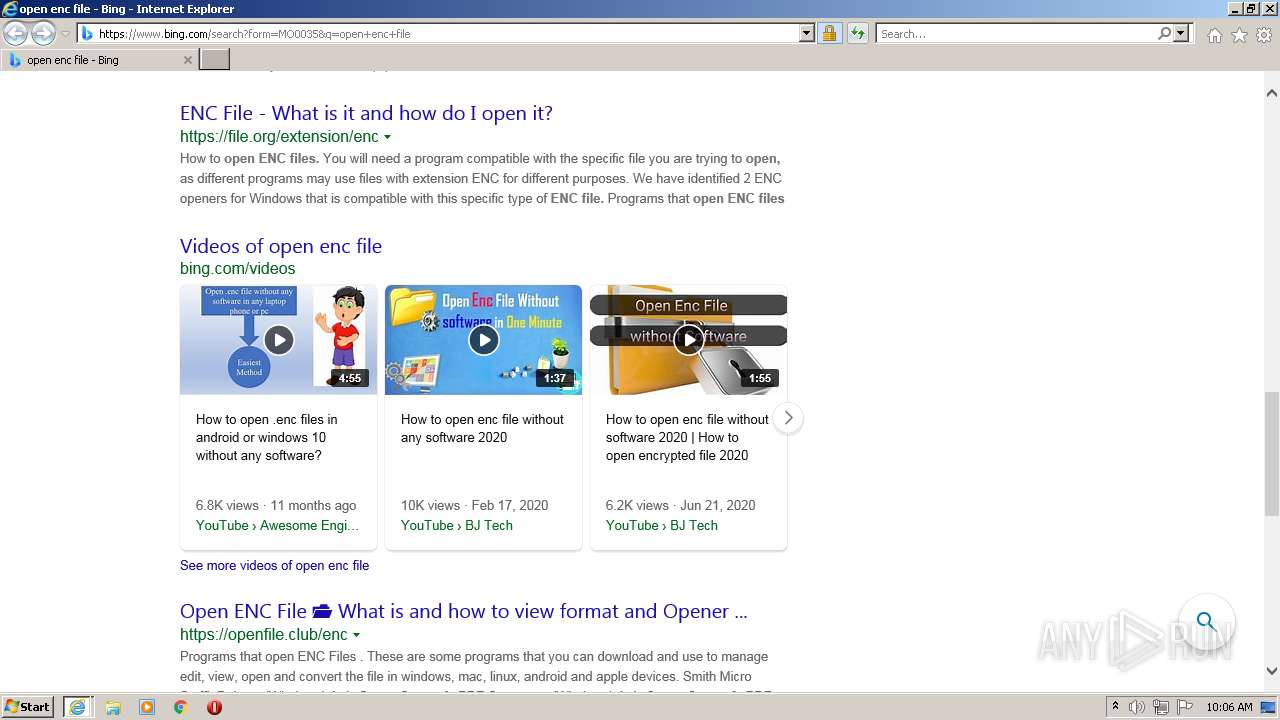Click the network tray icon
The image size is (1280, 720).
(1160, 707)
